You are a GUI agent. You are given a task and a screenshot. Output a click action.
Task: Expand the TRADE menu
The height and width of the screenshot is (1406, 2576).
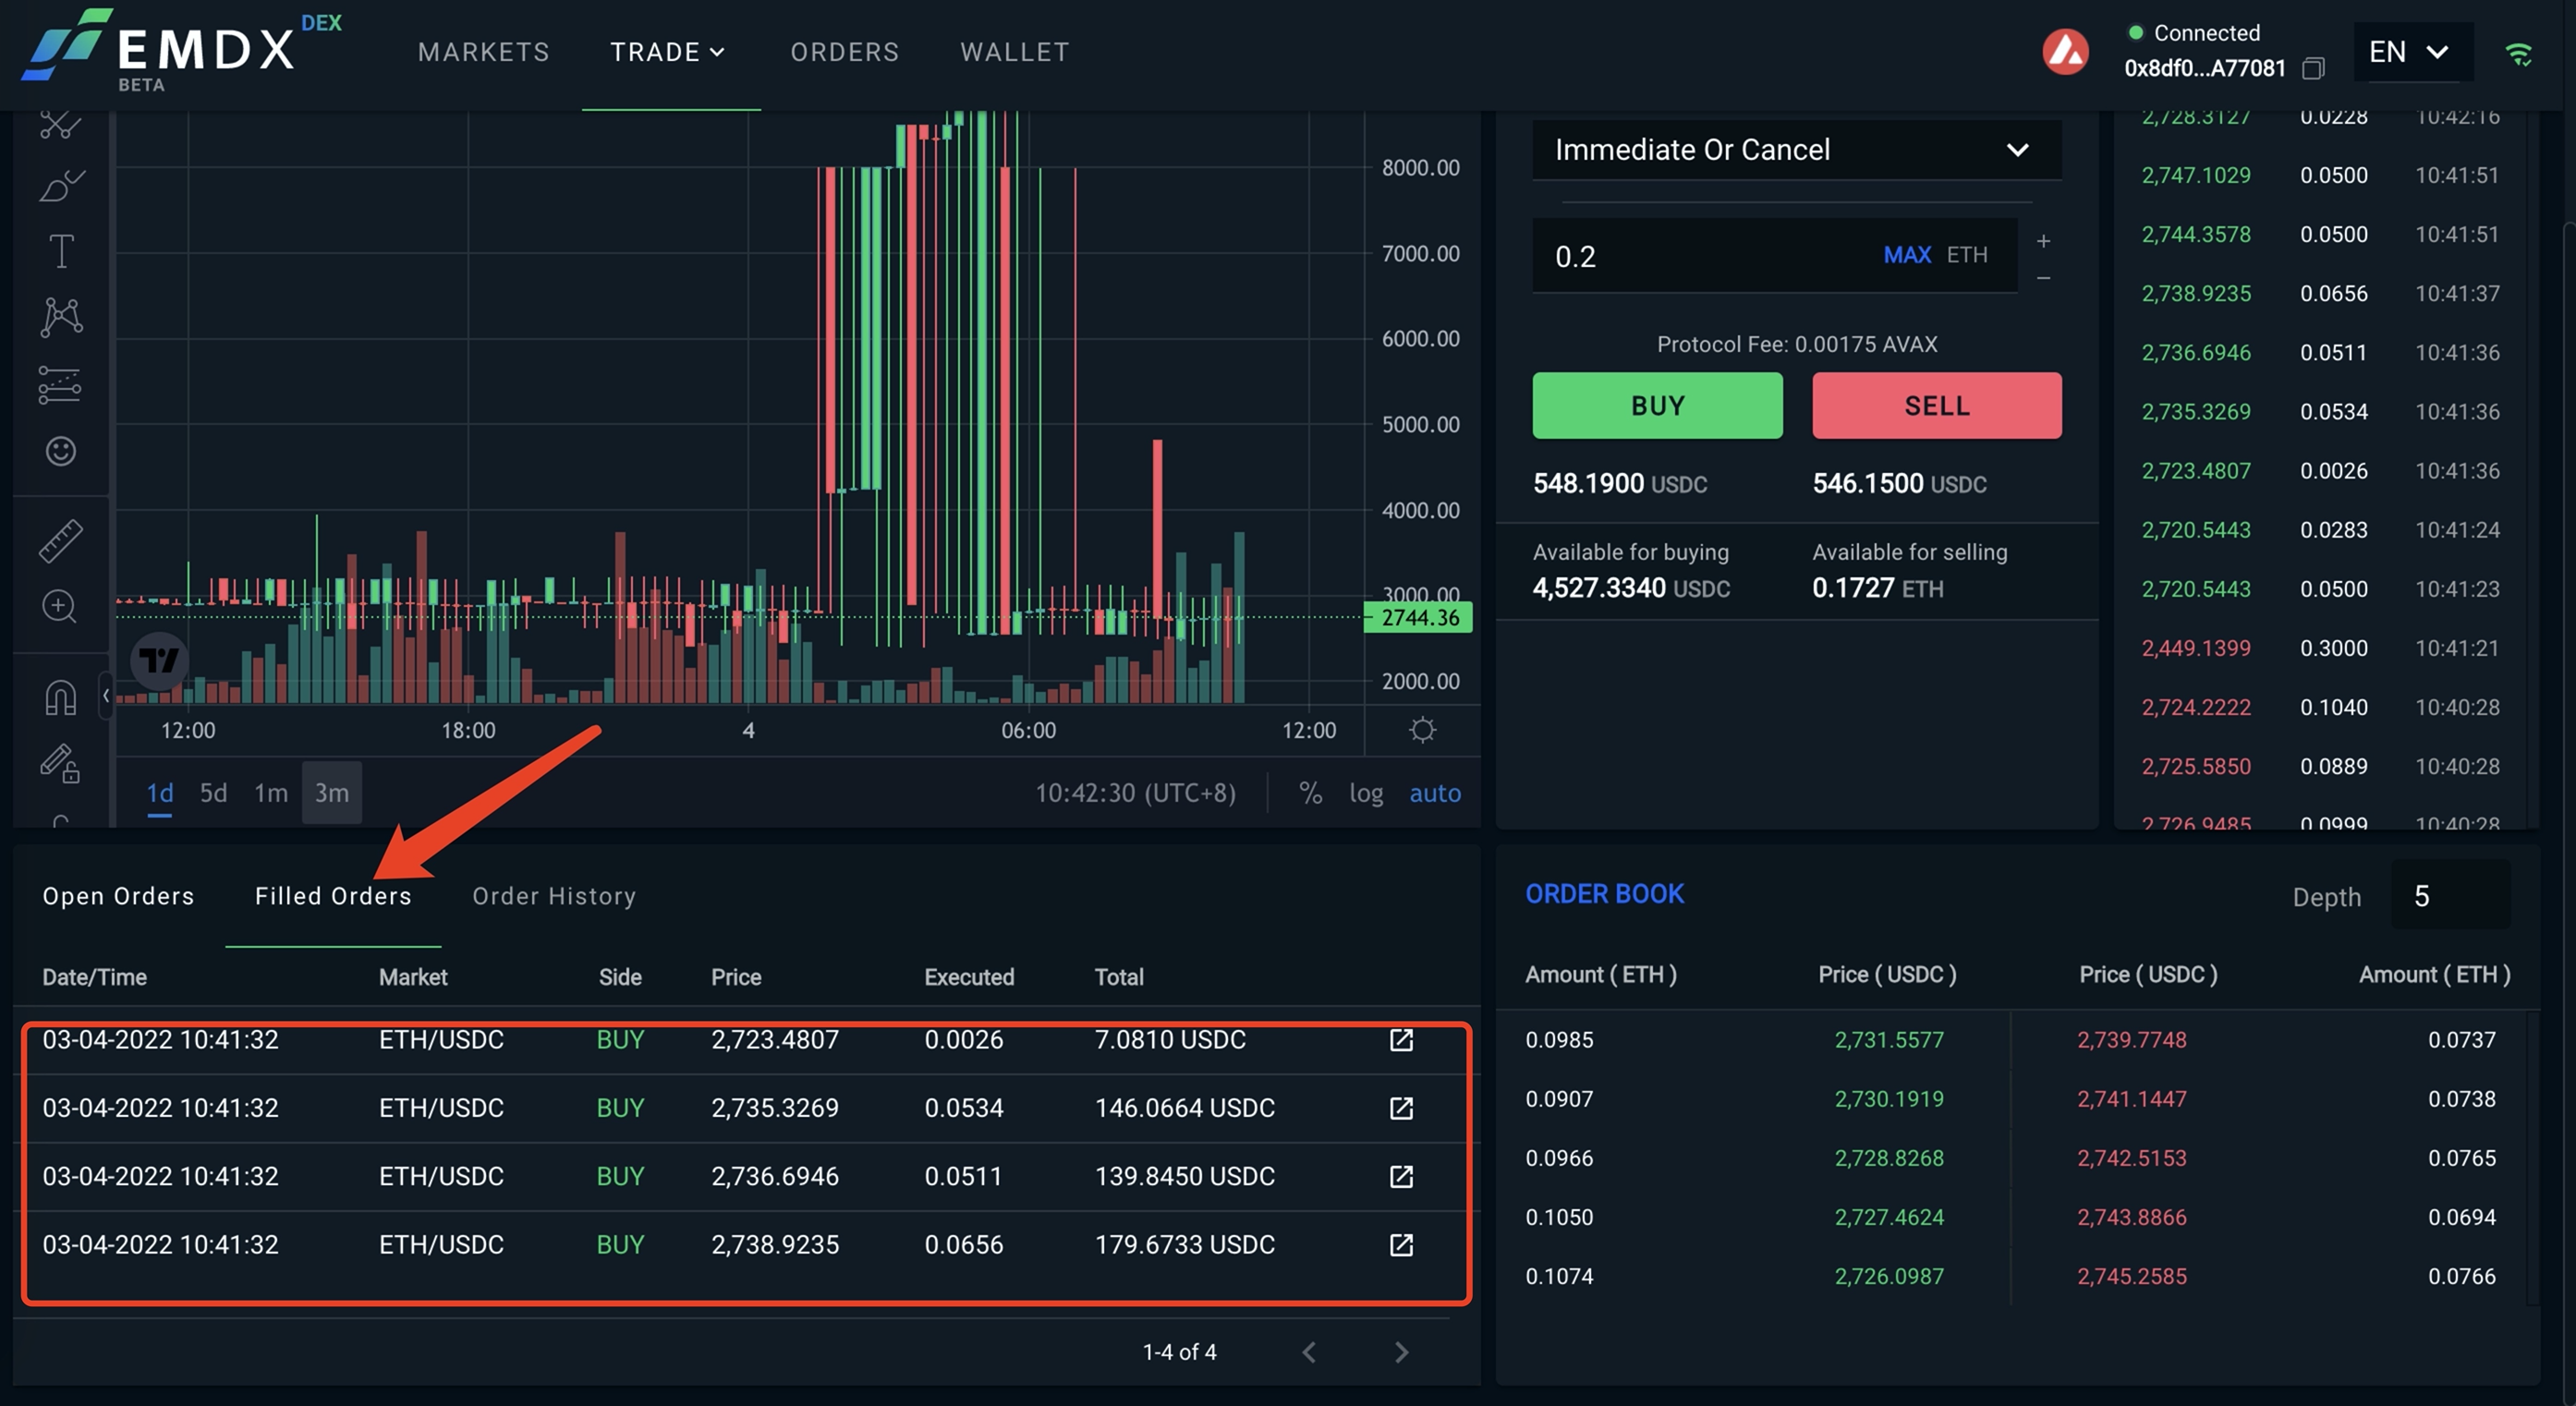[x=668, y=52]
